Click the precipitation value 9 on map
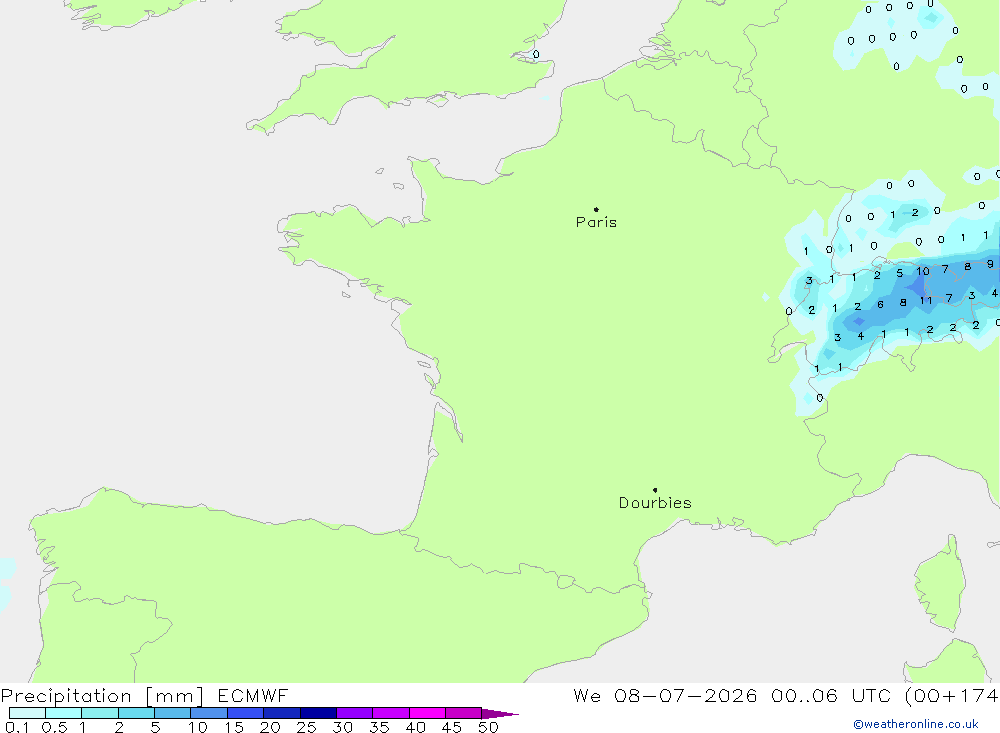Screen dimensions: 1000x733 990,263
